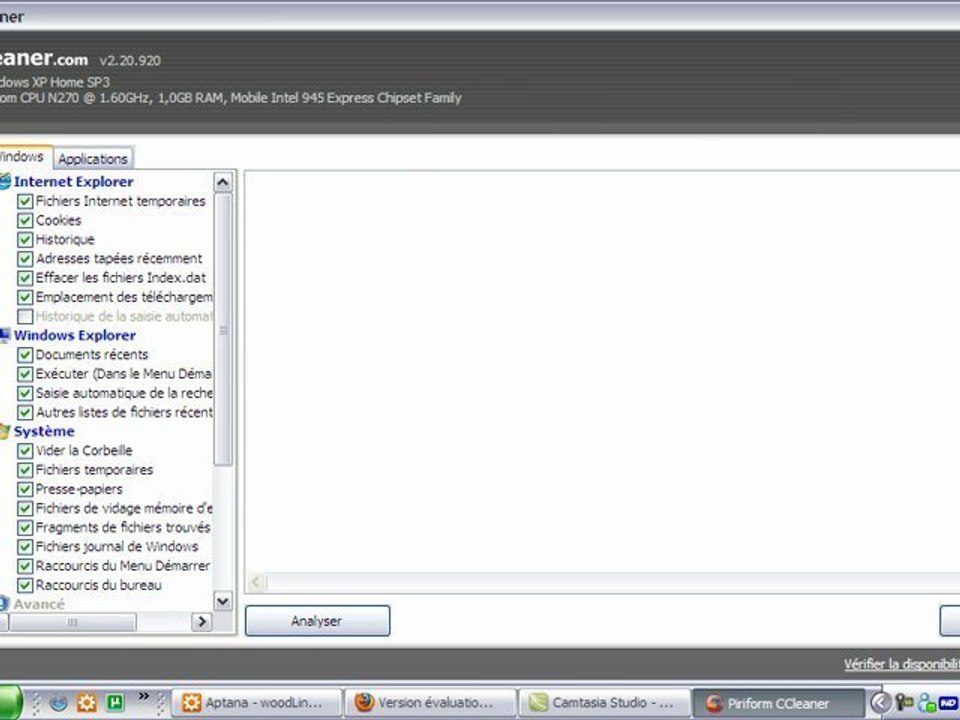Toggle Vider la Corbeille checkbox
The width and height of the screenshot is (960, 720).
point(25,451)
